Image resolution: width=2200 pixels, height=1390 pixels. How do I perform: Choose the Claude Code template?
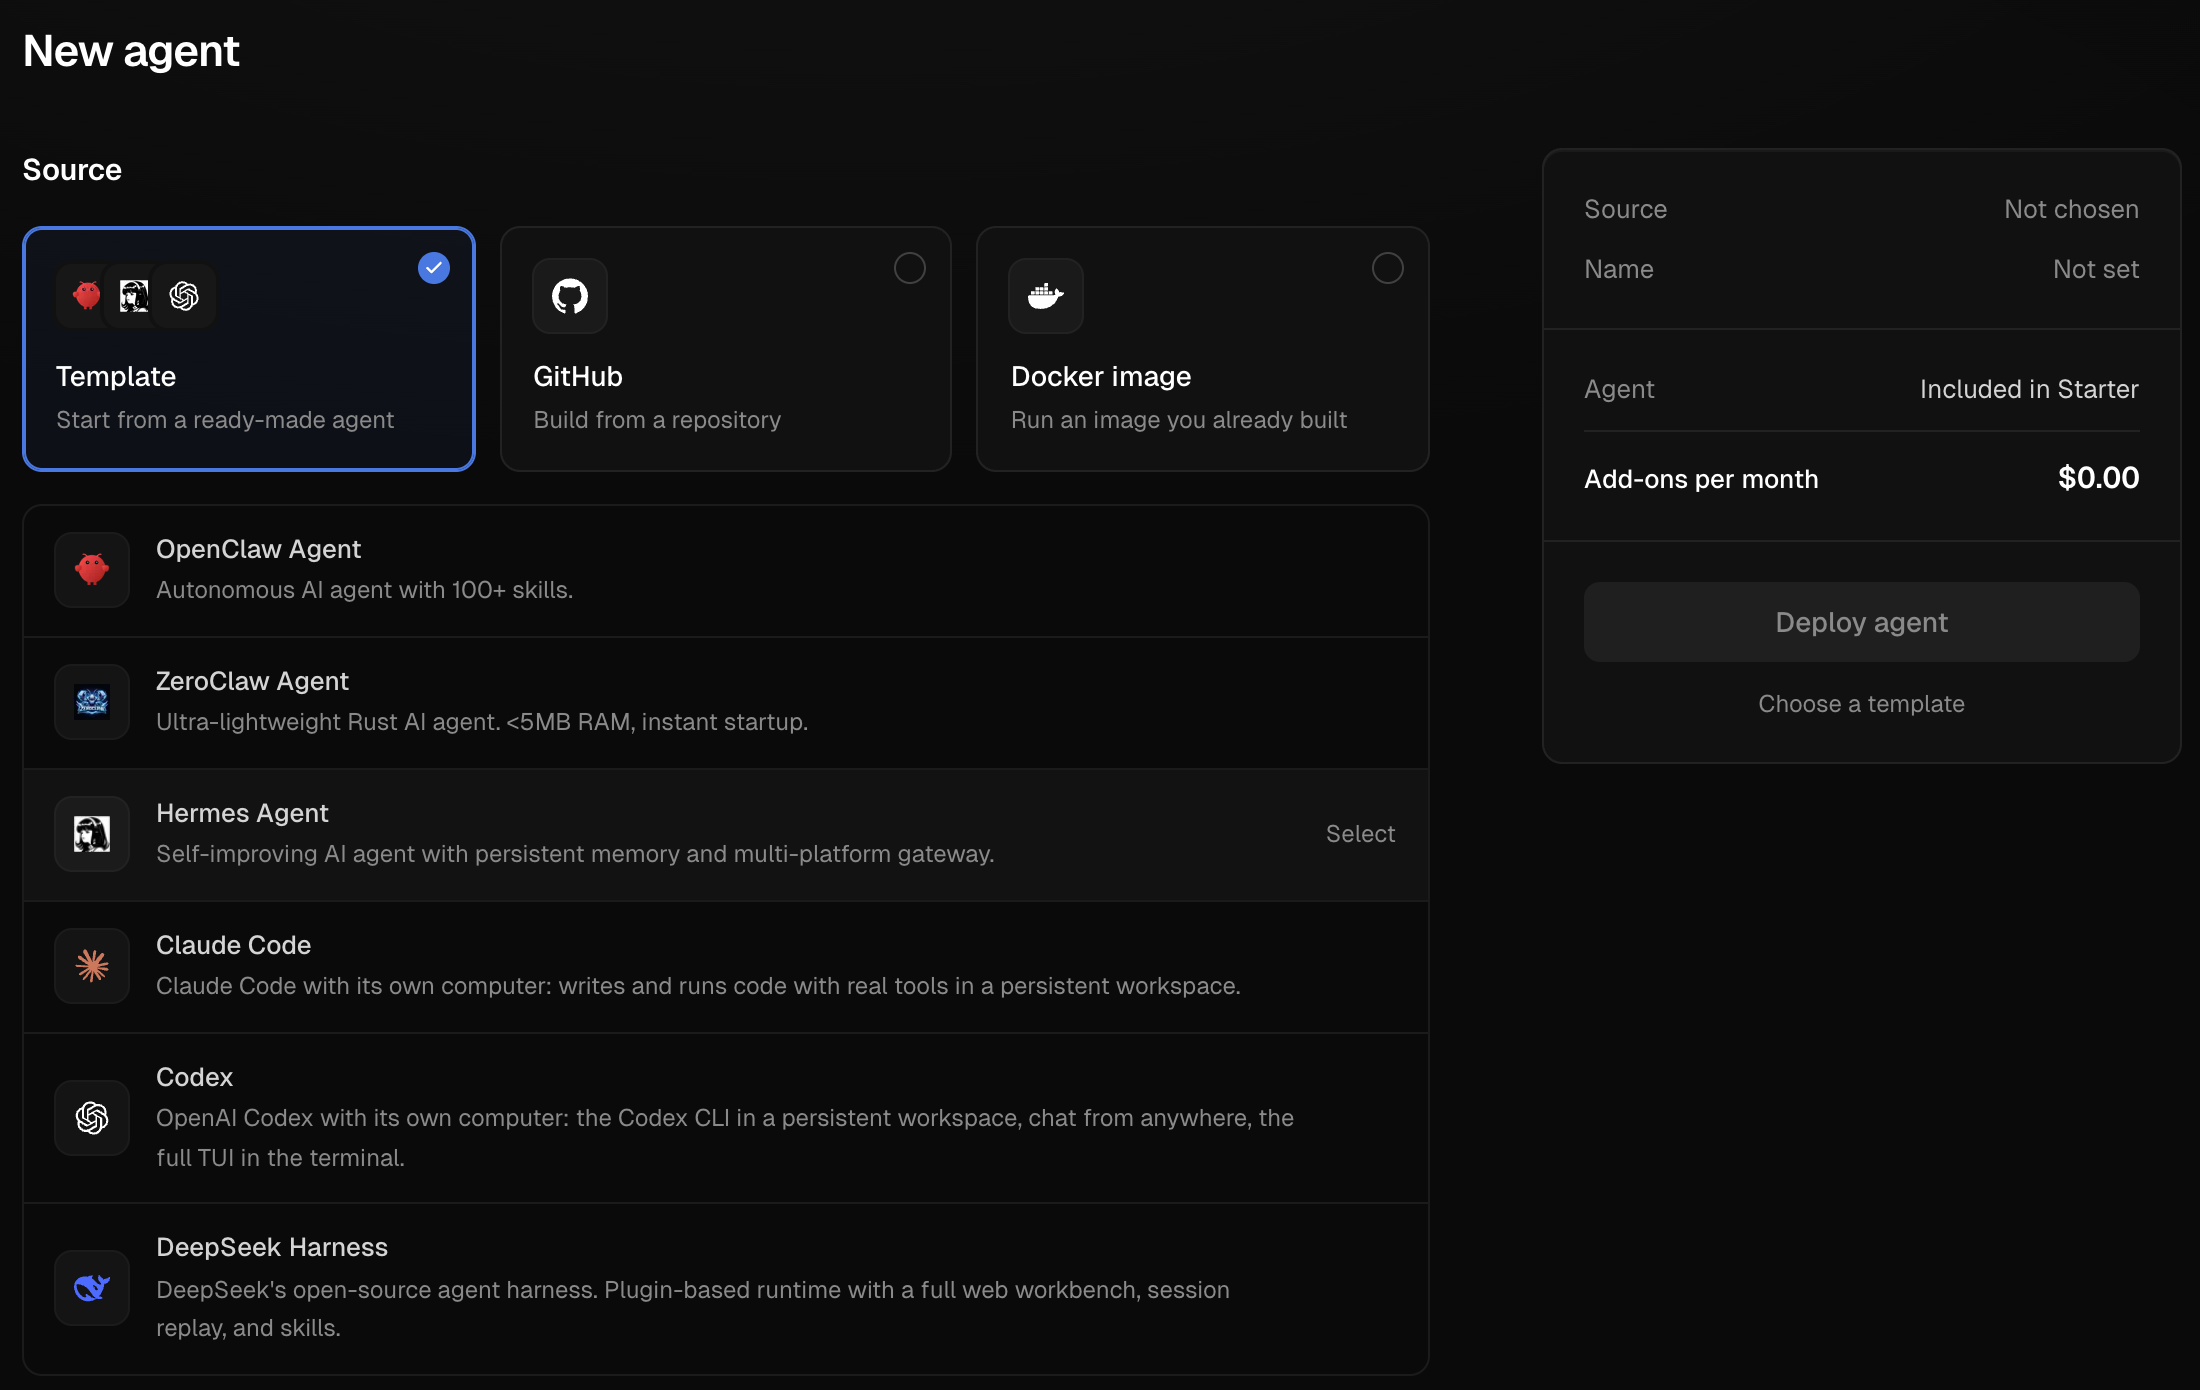[726, 966]
